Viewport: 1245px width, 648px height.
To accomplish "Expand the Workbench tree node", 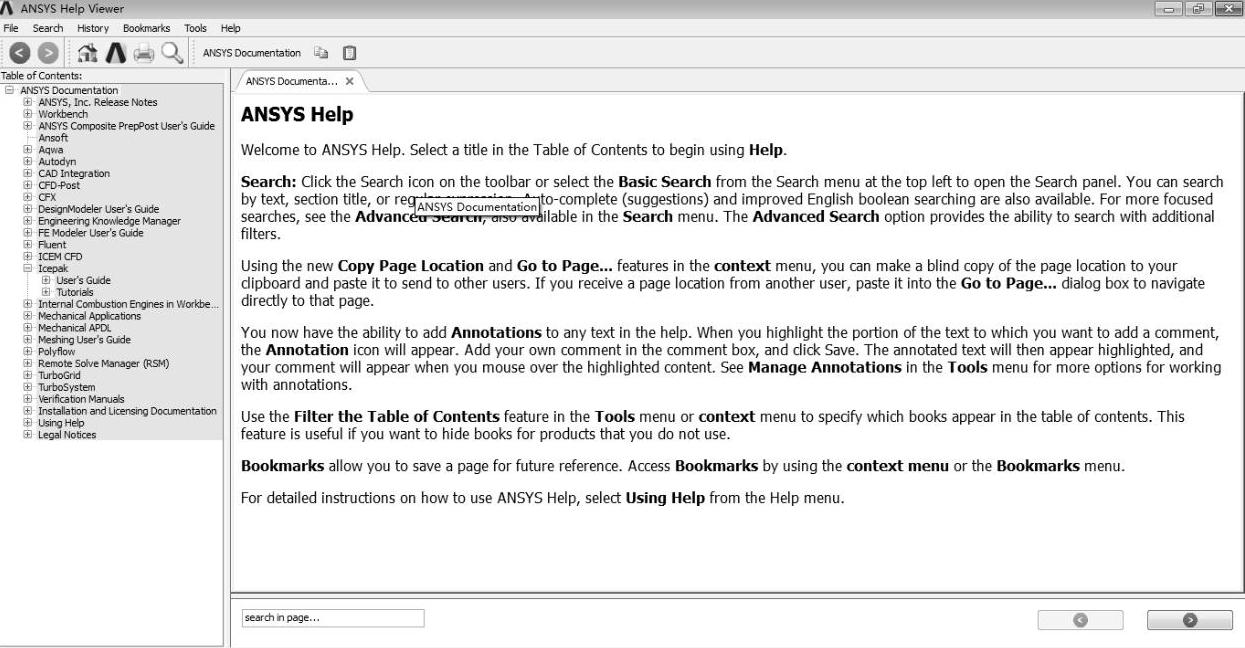I will coord(28,114).
